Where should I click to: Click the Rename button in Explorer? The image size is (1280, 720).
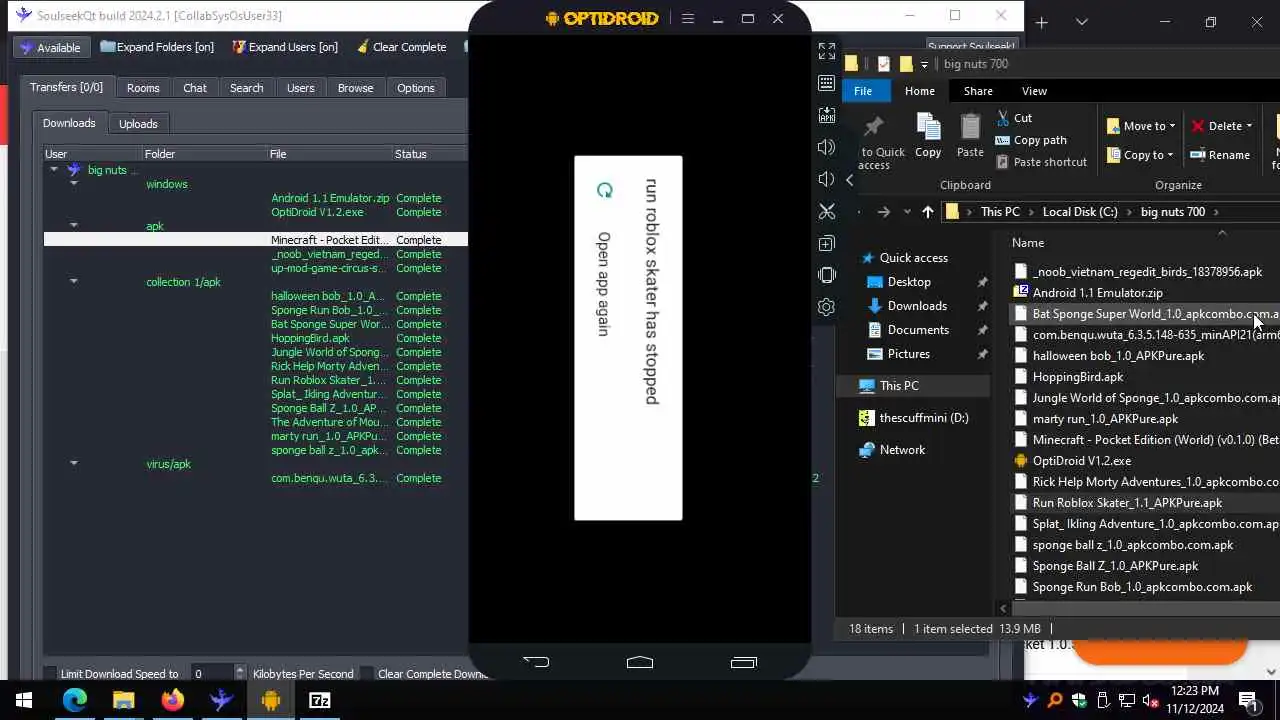[1220, 155]
